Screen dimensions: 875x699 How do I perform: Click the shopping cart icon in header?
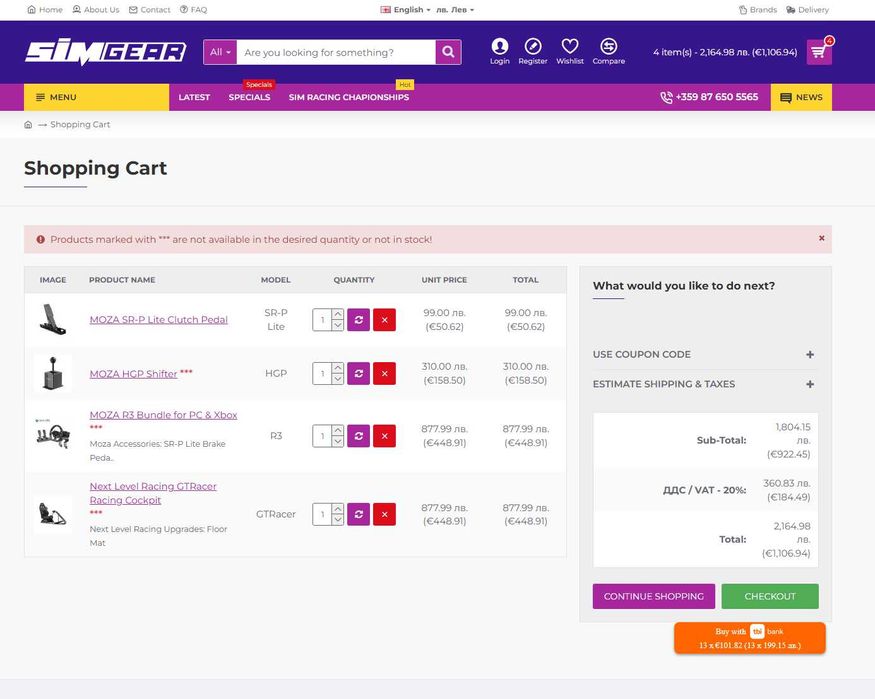[x=819, y=52]
